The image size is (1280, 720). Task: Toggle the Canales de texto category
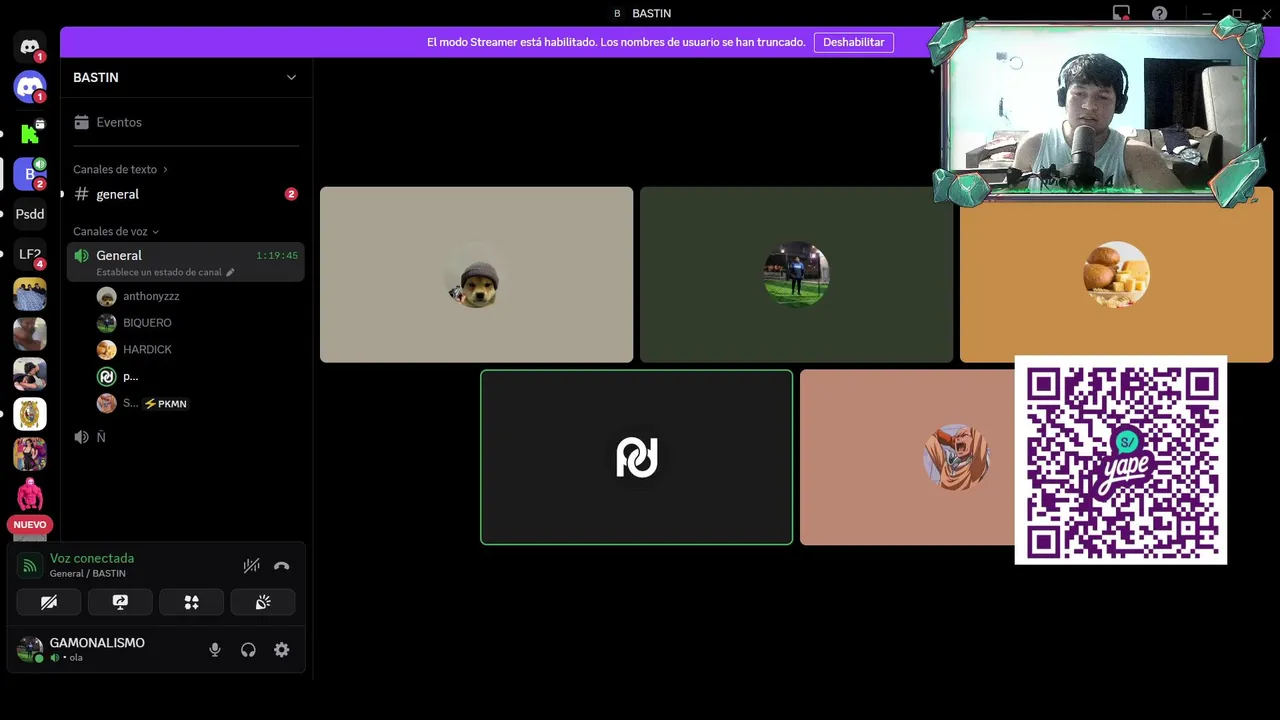(120, 169)
